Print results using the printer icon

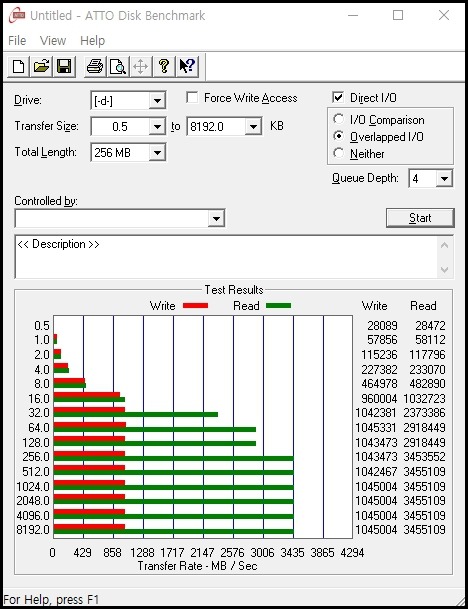(94, 66)
